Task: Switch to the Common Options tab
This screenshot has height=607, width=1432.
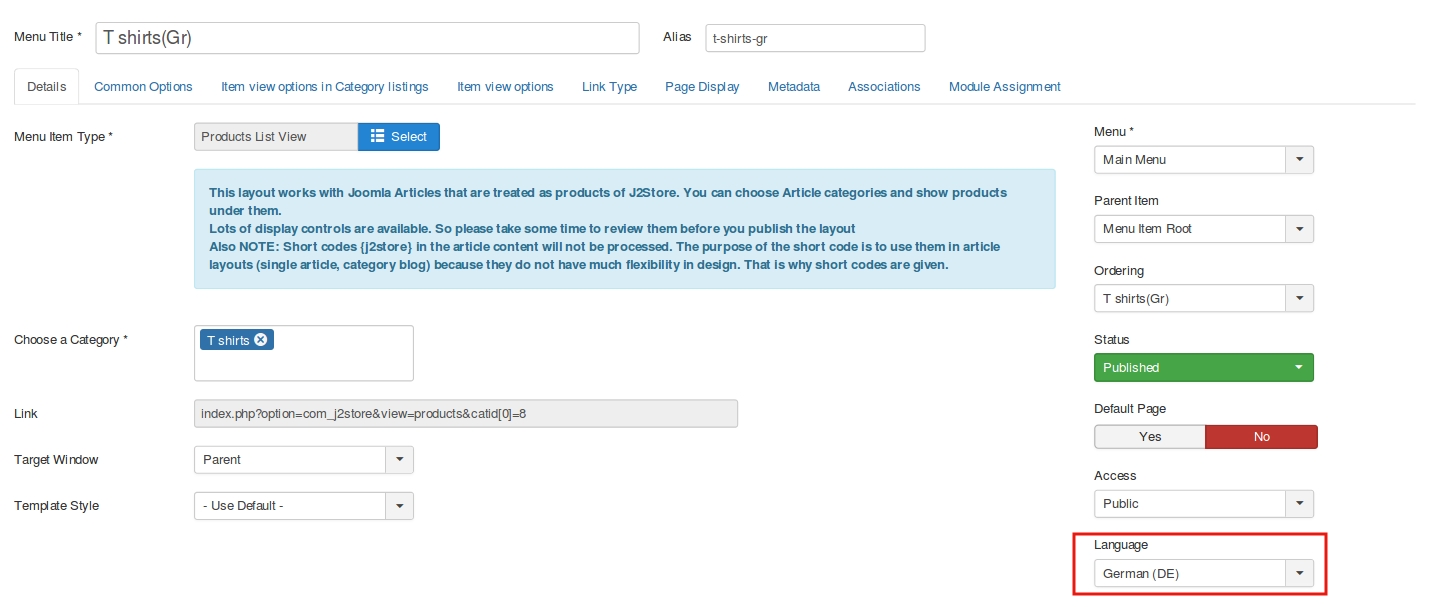Action: [143, 87]
